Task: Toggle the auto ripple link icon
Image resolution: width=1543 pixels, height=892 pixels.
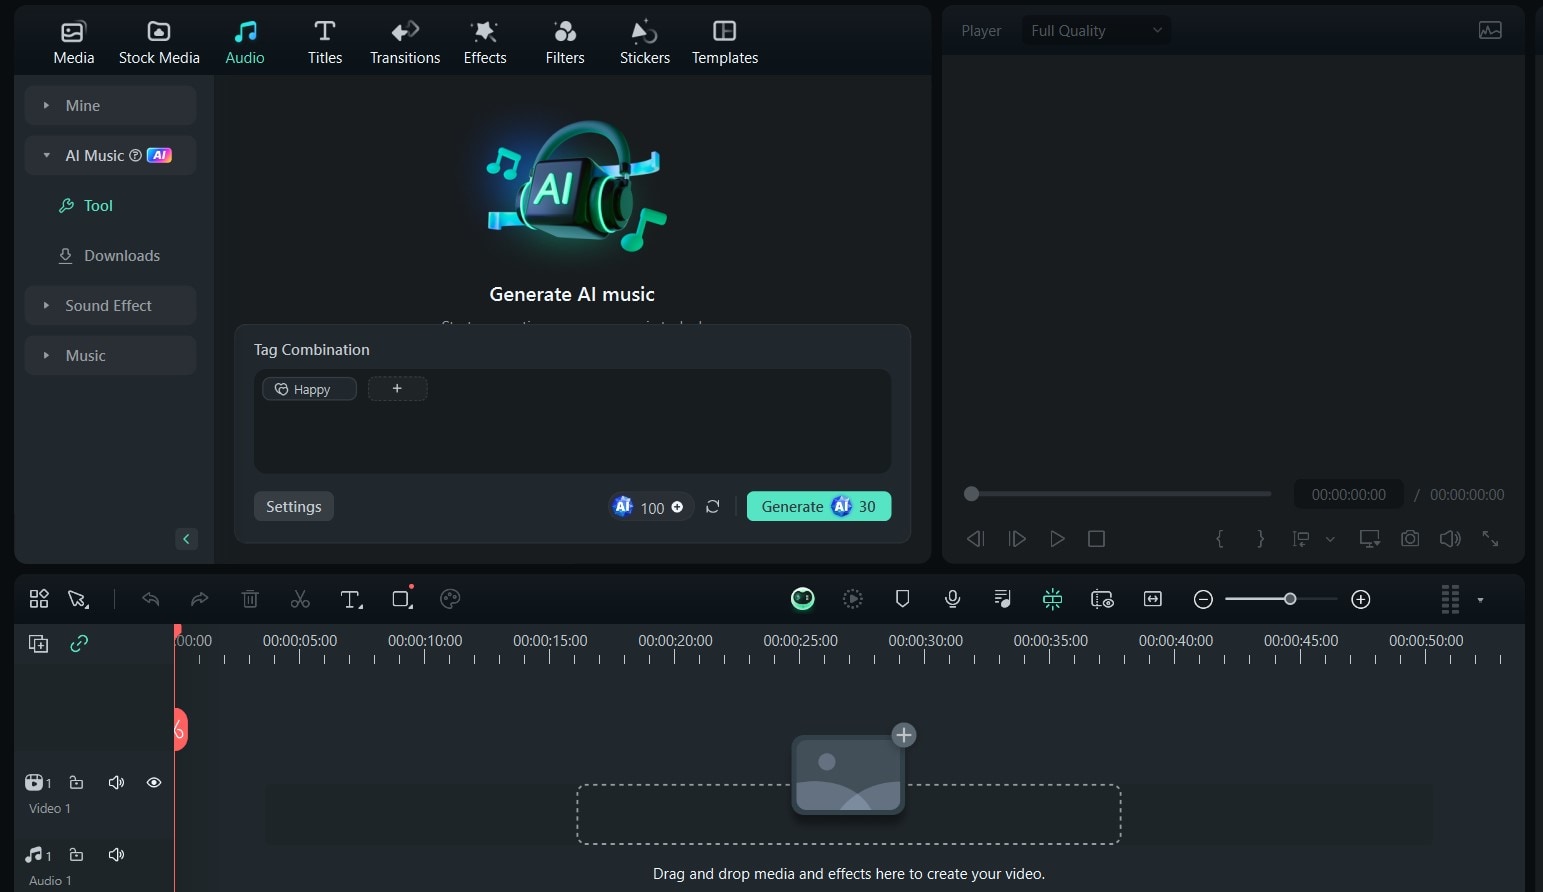Action: 79,644
